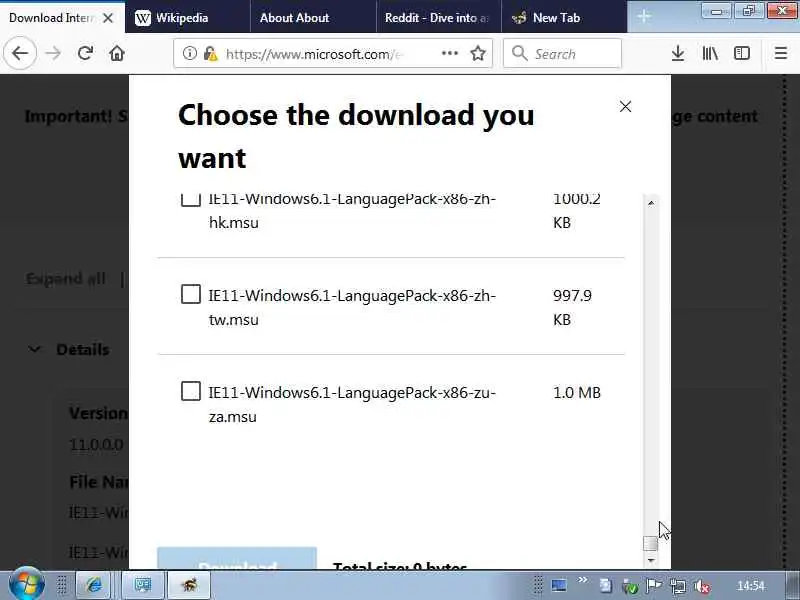Open the library icon in toolbar
Screen dimensions: 800x600
[710, 53]
